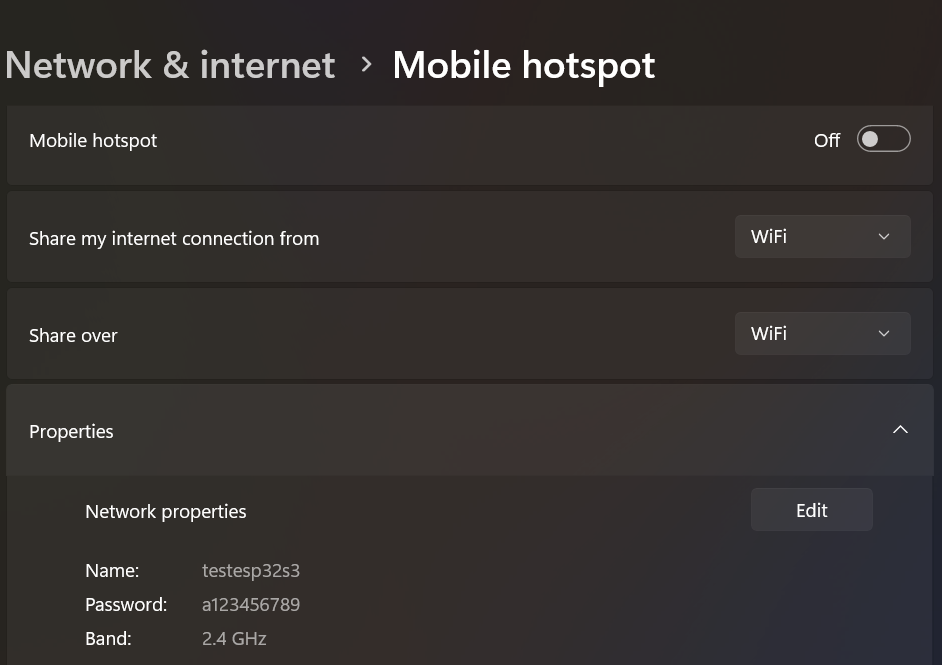
Task: Click the hotspot name value testesp32s3
Action: tap(251, 571)
